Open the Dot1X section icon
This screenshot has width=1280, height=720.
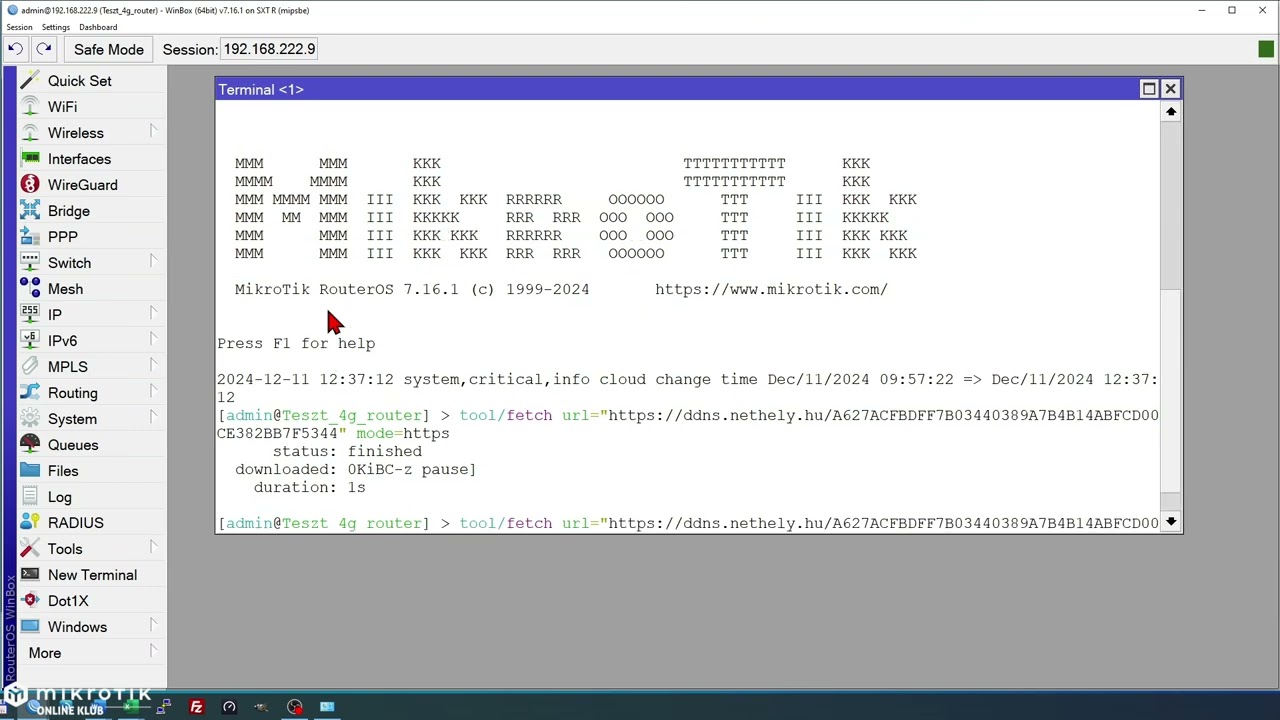(30, 601)
